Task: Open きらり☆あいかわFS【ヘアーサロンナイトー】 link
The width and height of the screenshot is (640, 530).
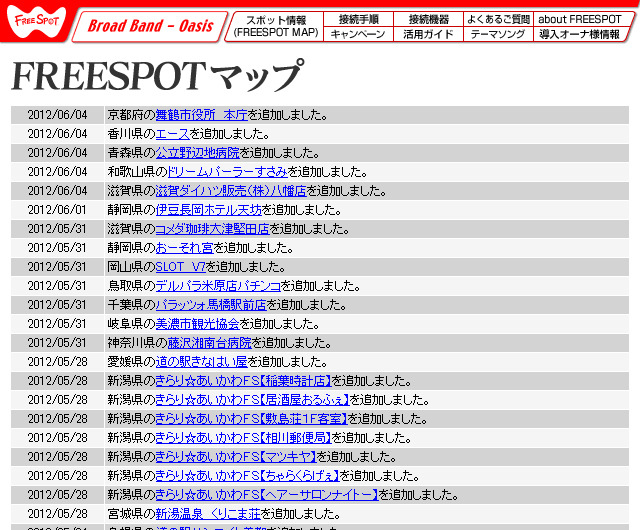Action: click(267, 495)
